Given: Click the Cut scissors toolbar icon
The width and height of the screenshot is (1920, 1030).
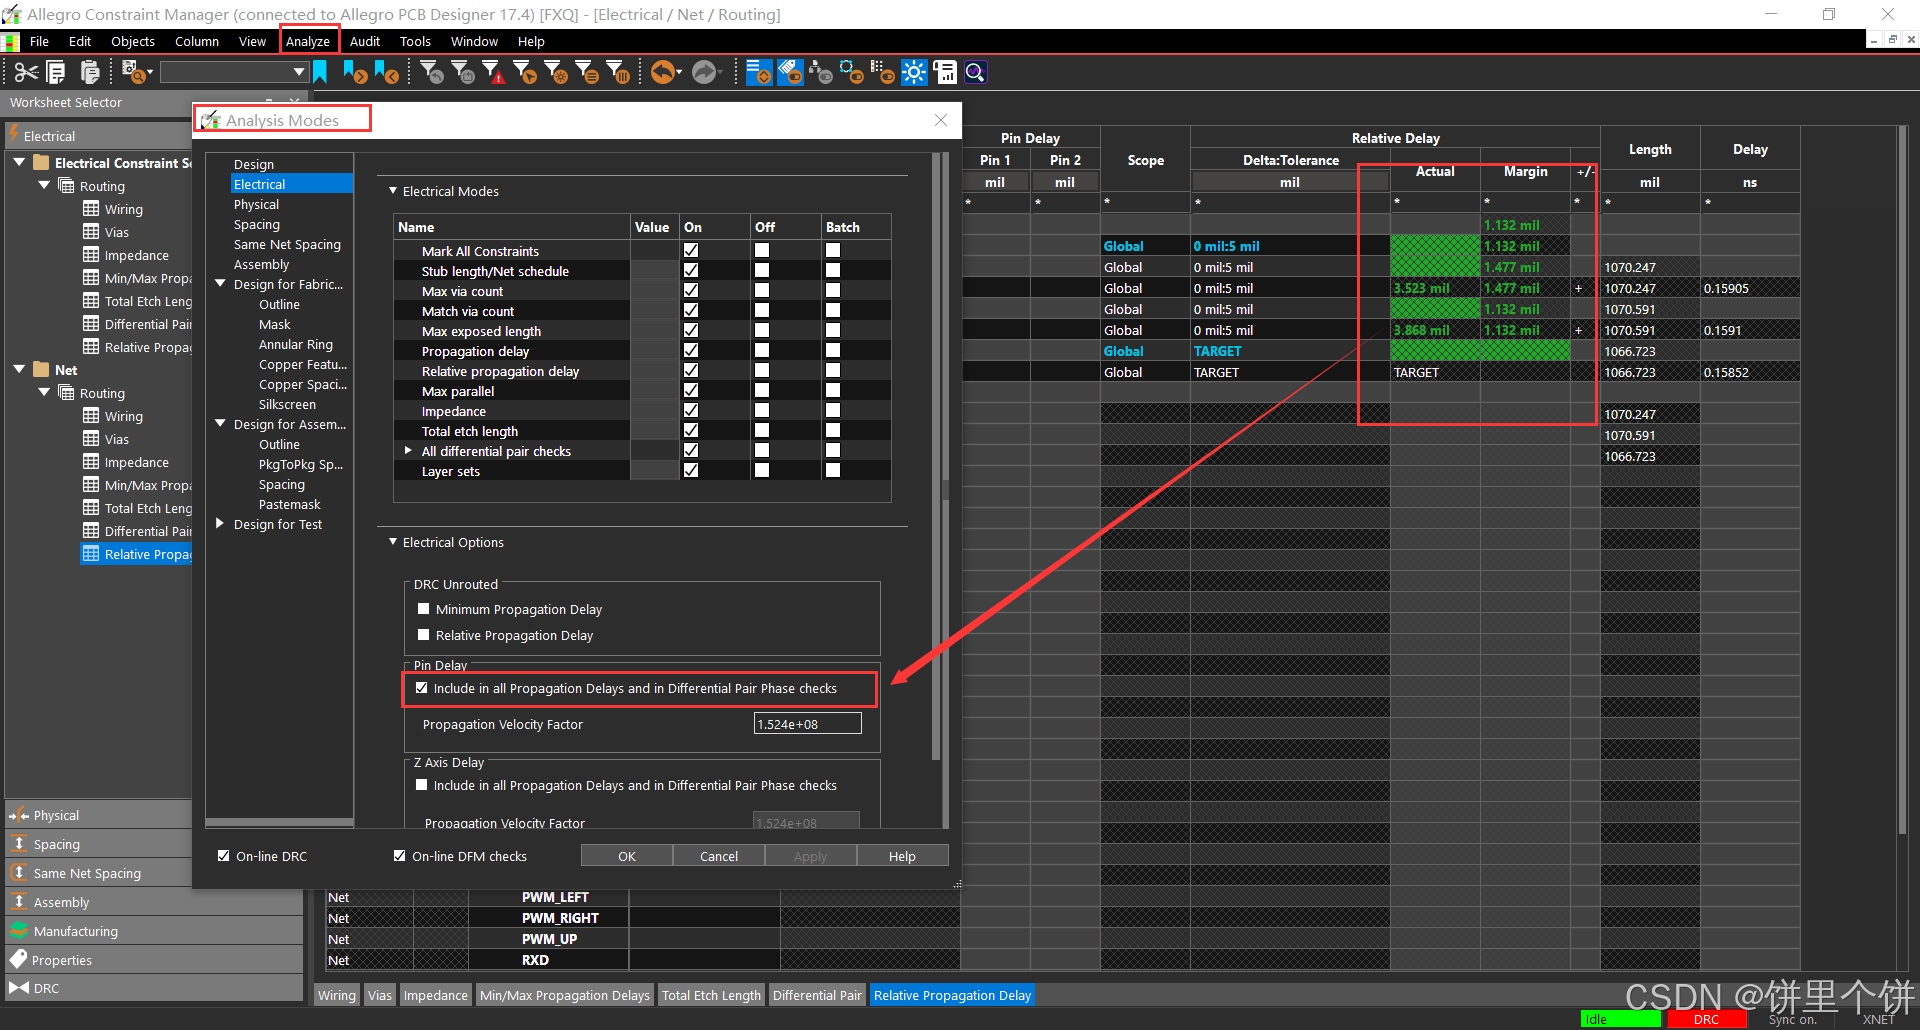Looking at the screenshot, I should tap(26, 72).
